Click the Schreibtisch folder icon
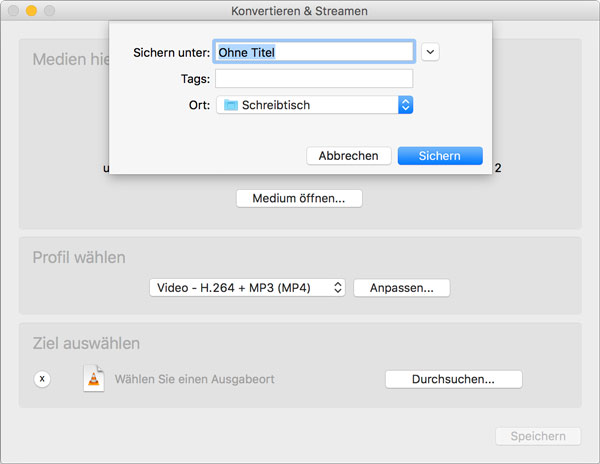The image size is (600, 464). pos(231,105)
